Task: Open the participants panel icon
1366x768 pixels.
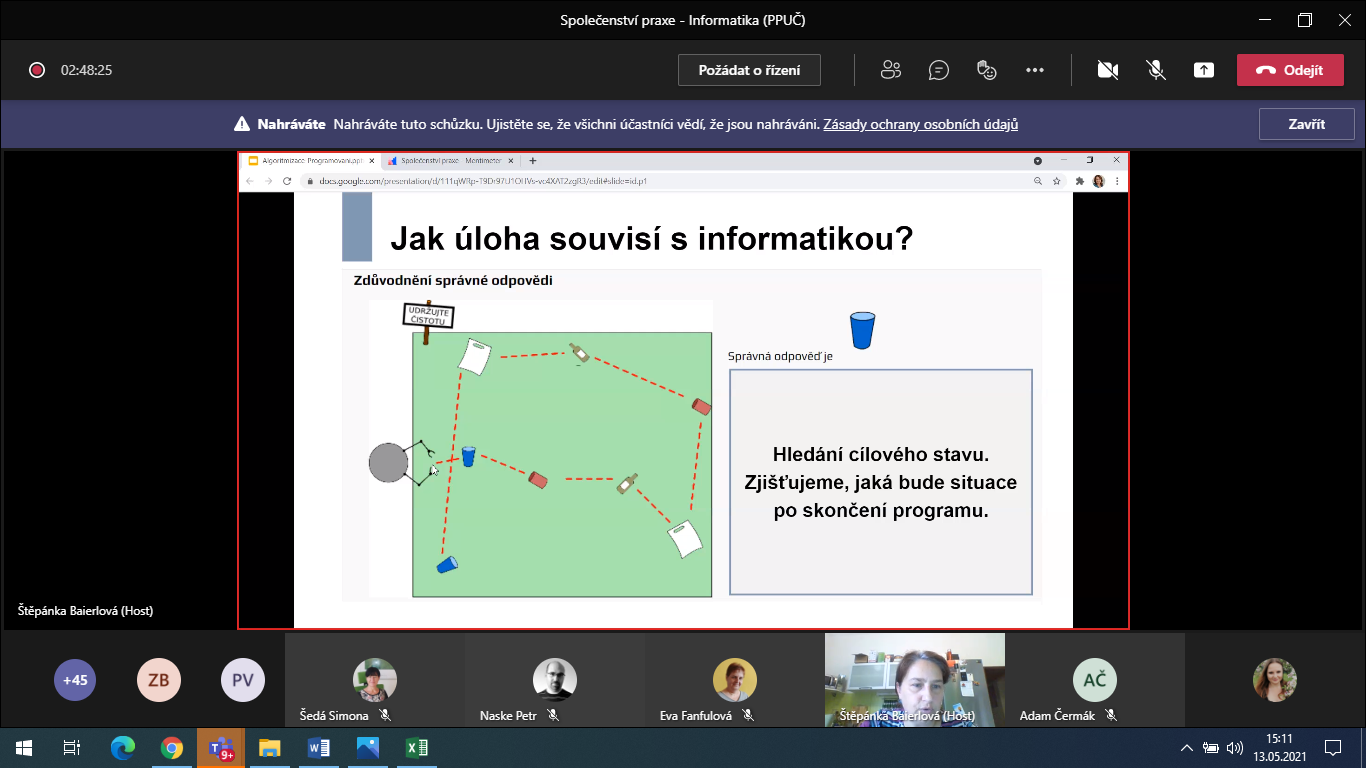Action: 890,70
